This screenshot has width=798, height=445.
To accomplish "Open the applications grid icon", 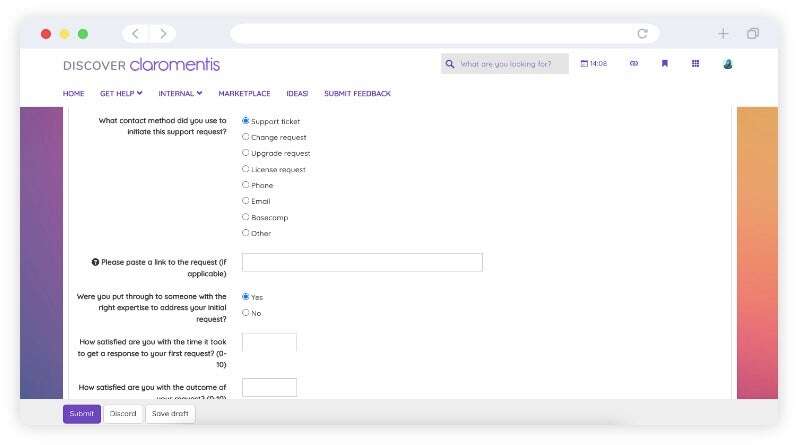I will (x=695, y=64).
